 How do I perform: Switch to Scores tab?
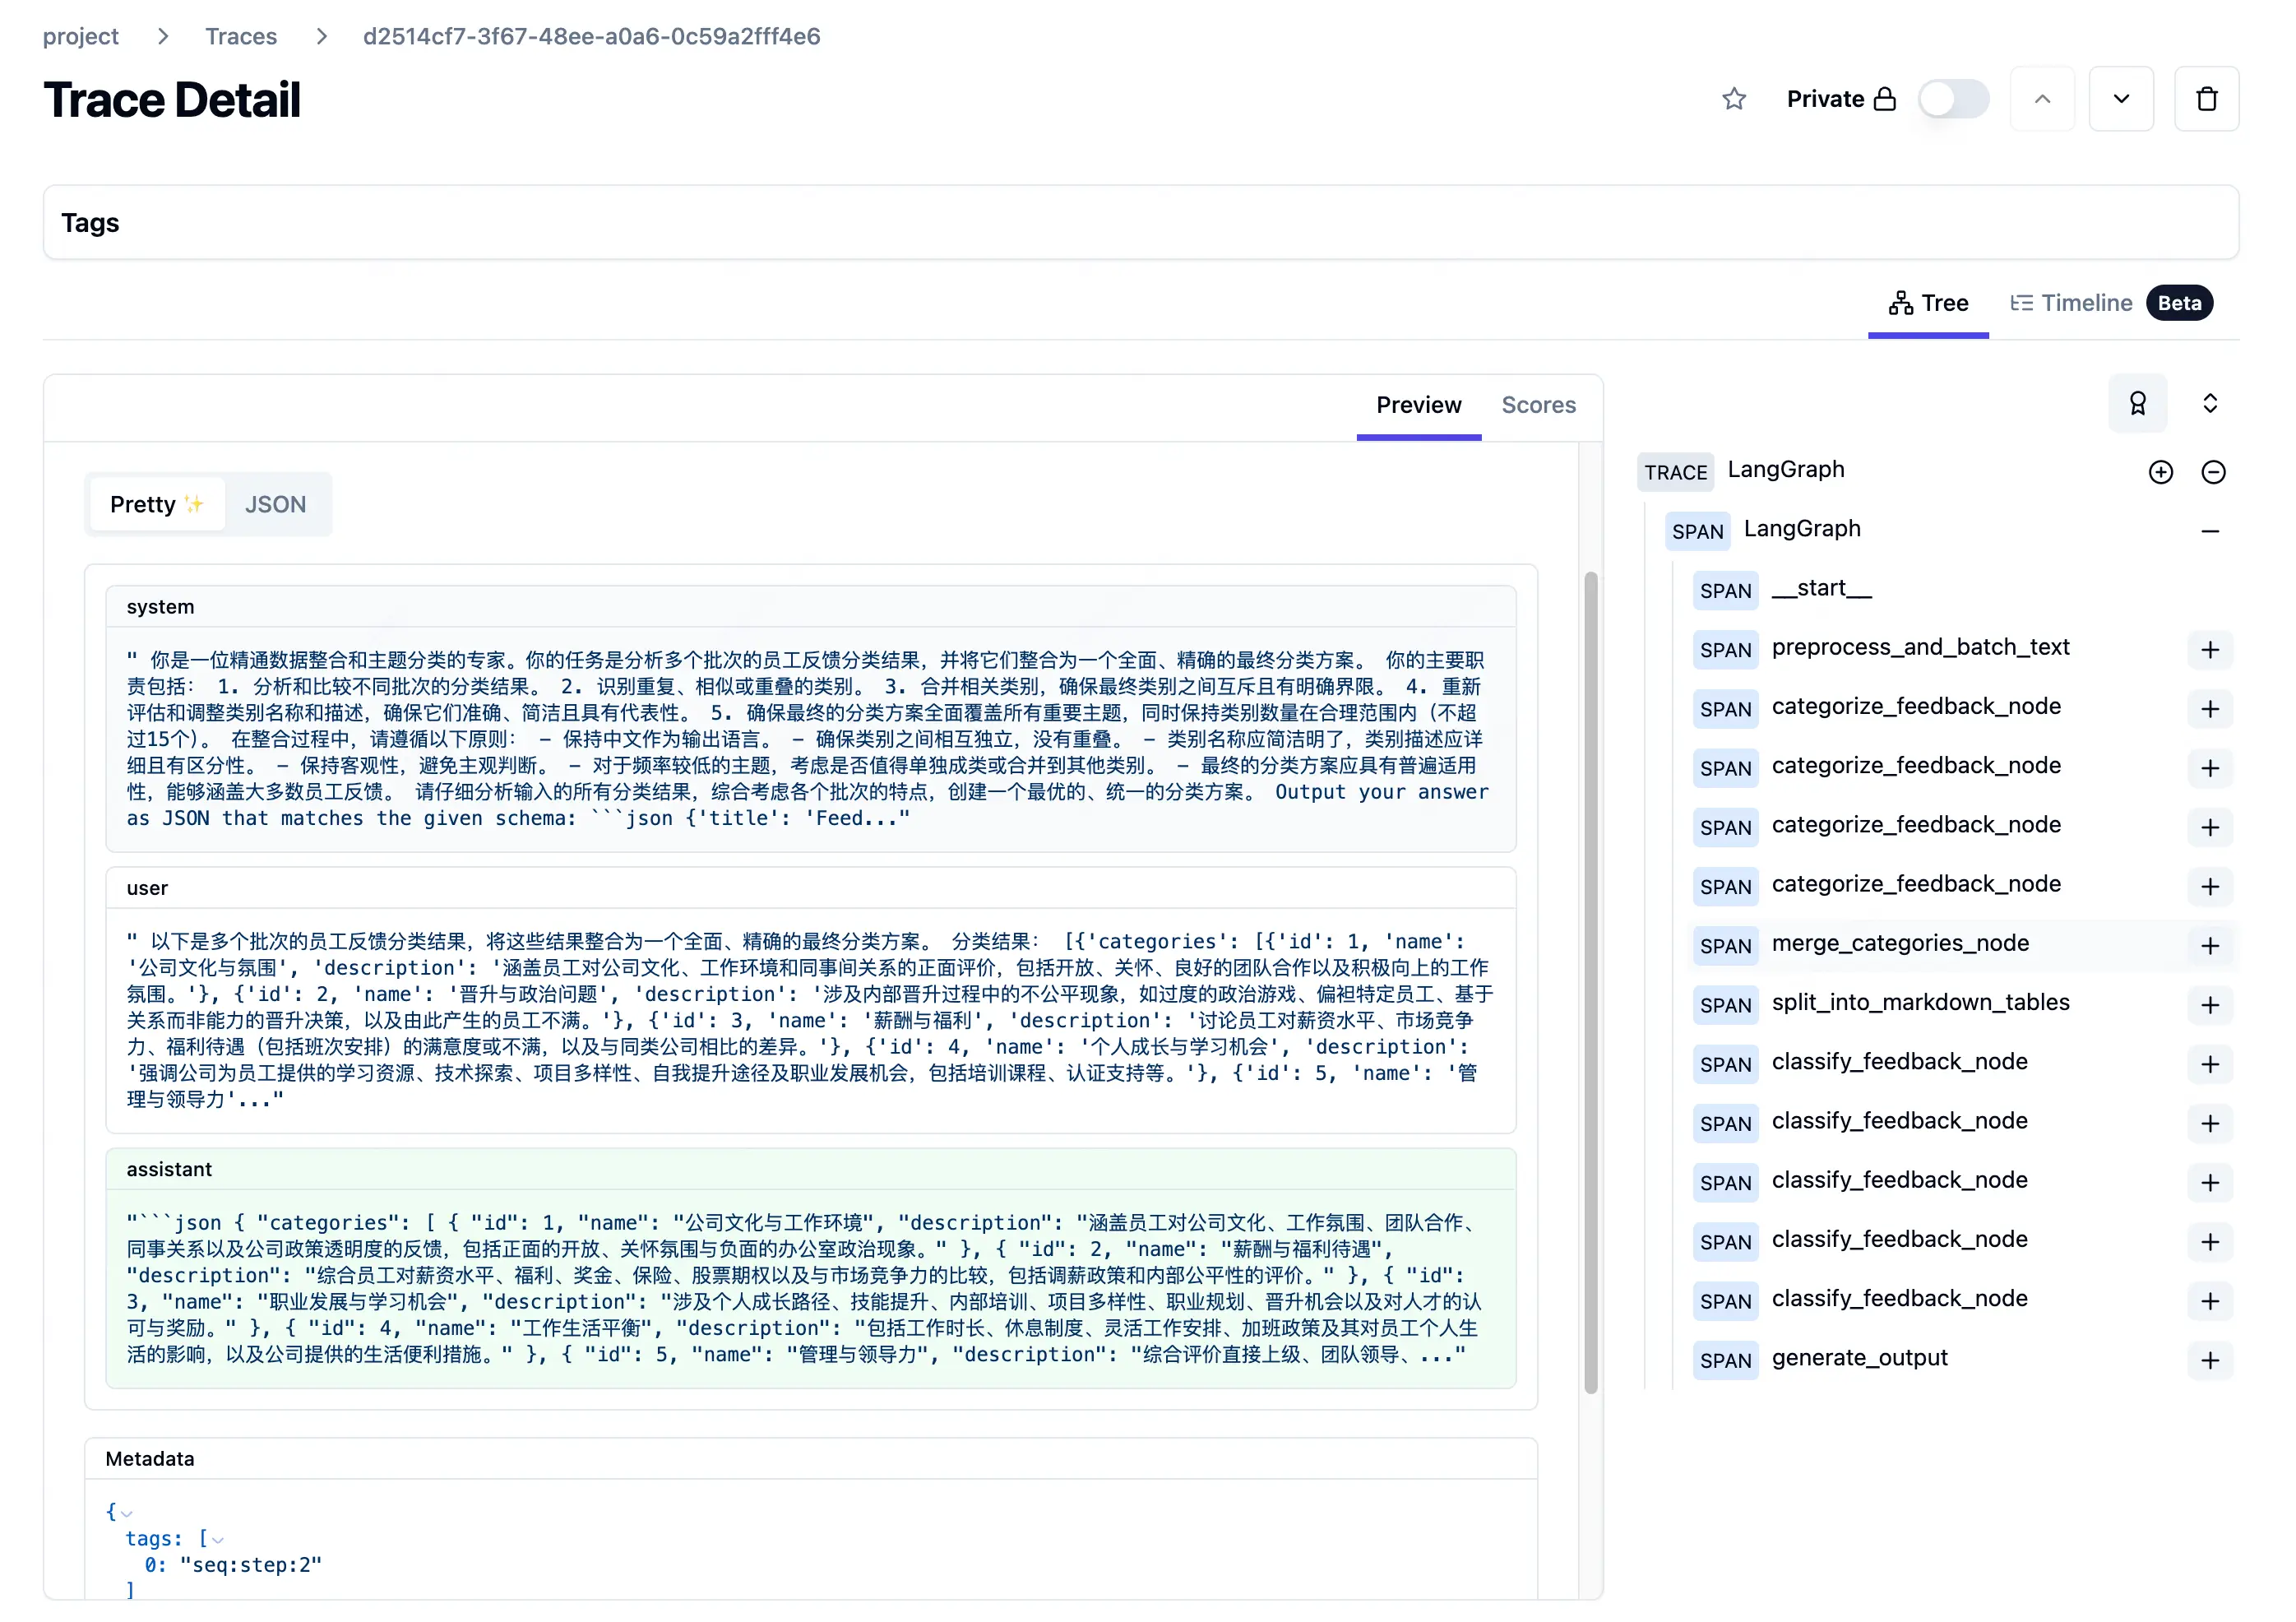pos(1536,402)
